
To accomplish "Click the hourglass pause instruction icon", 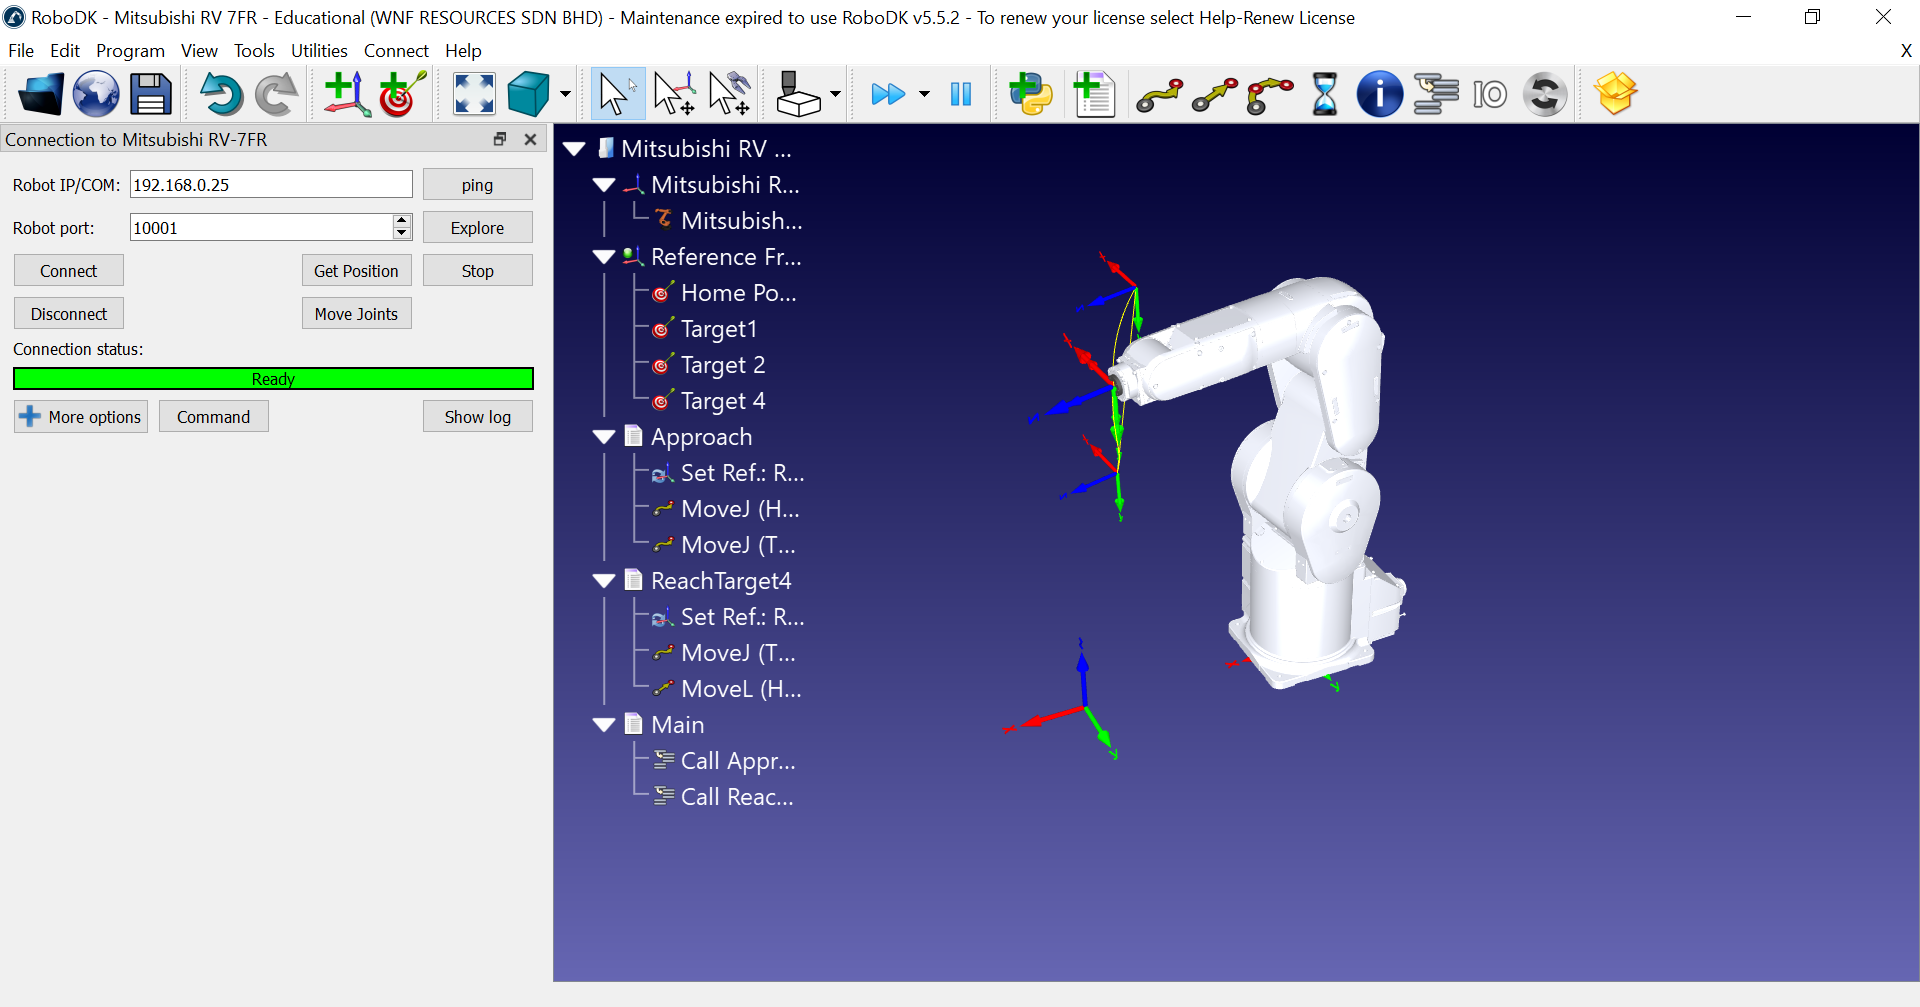I will (1324, 95).
